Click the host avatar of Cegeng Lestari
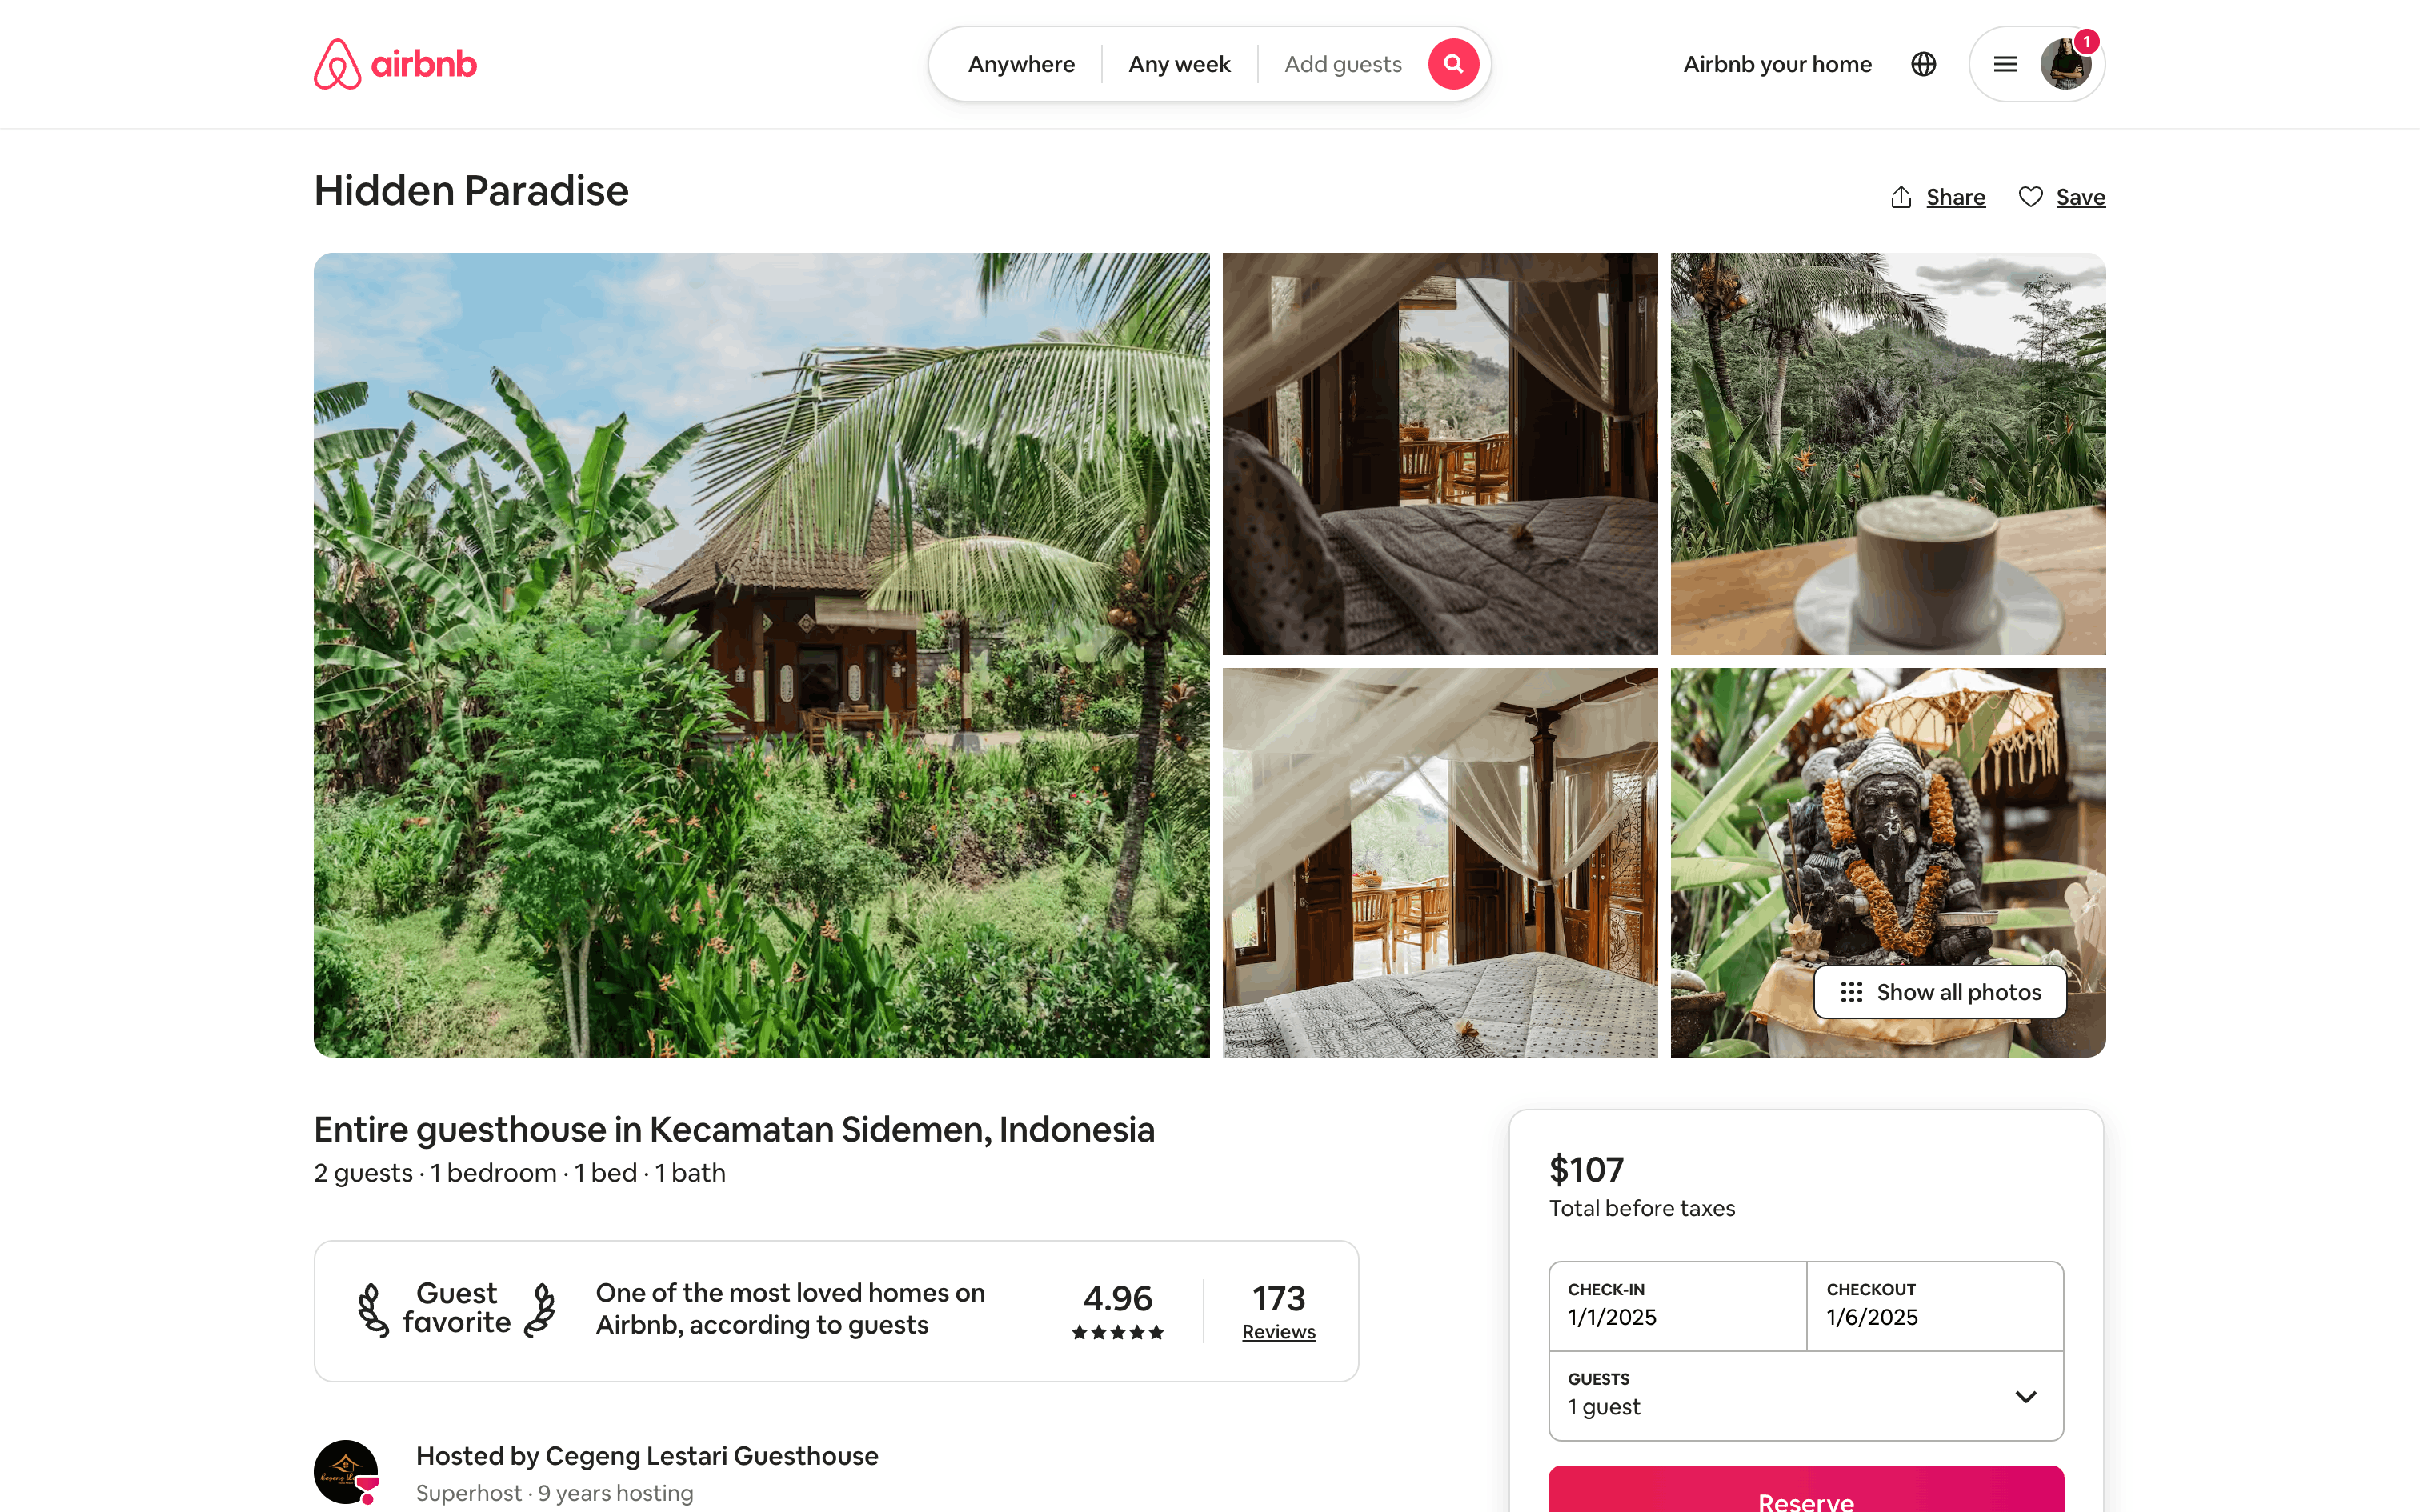This screenshot has width=2420, height=1512. pyautogui.click(x=346, y=1471)
